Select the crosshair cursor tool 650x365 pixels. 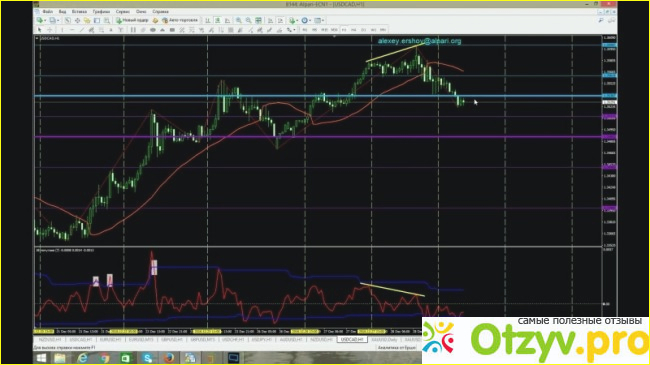[x=50, y=30]
